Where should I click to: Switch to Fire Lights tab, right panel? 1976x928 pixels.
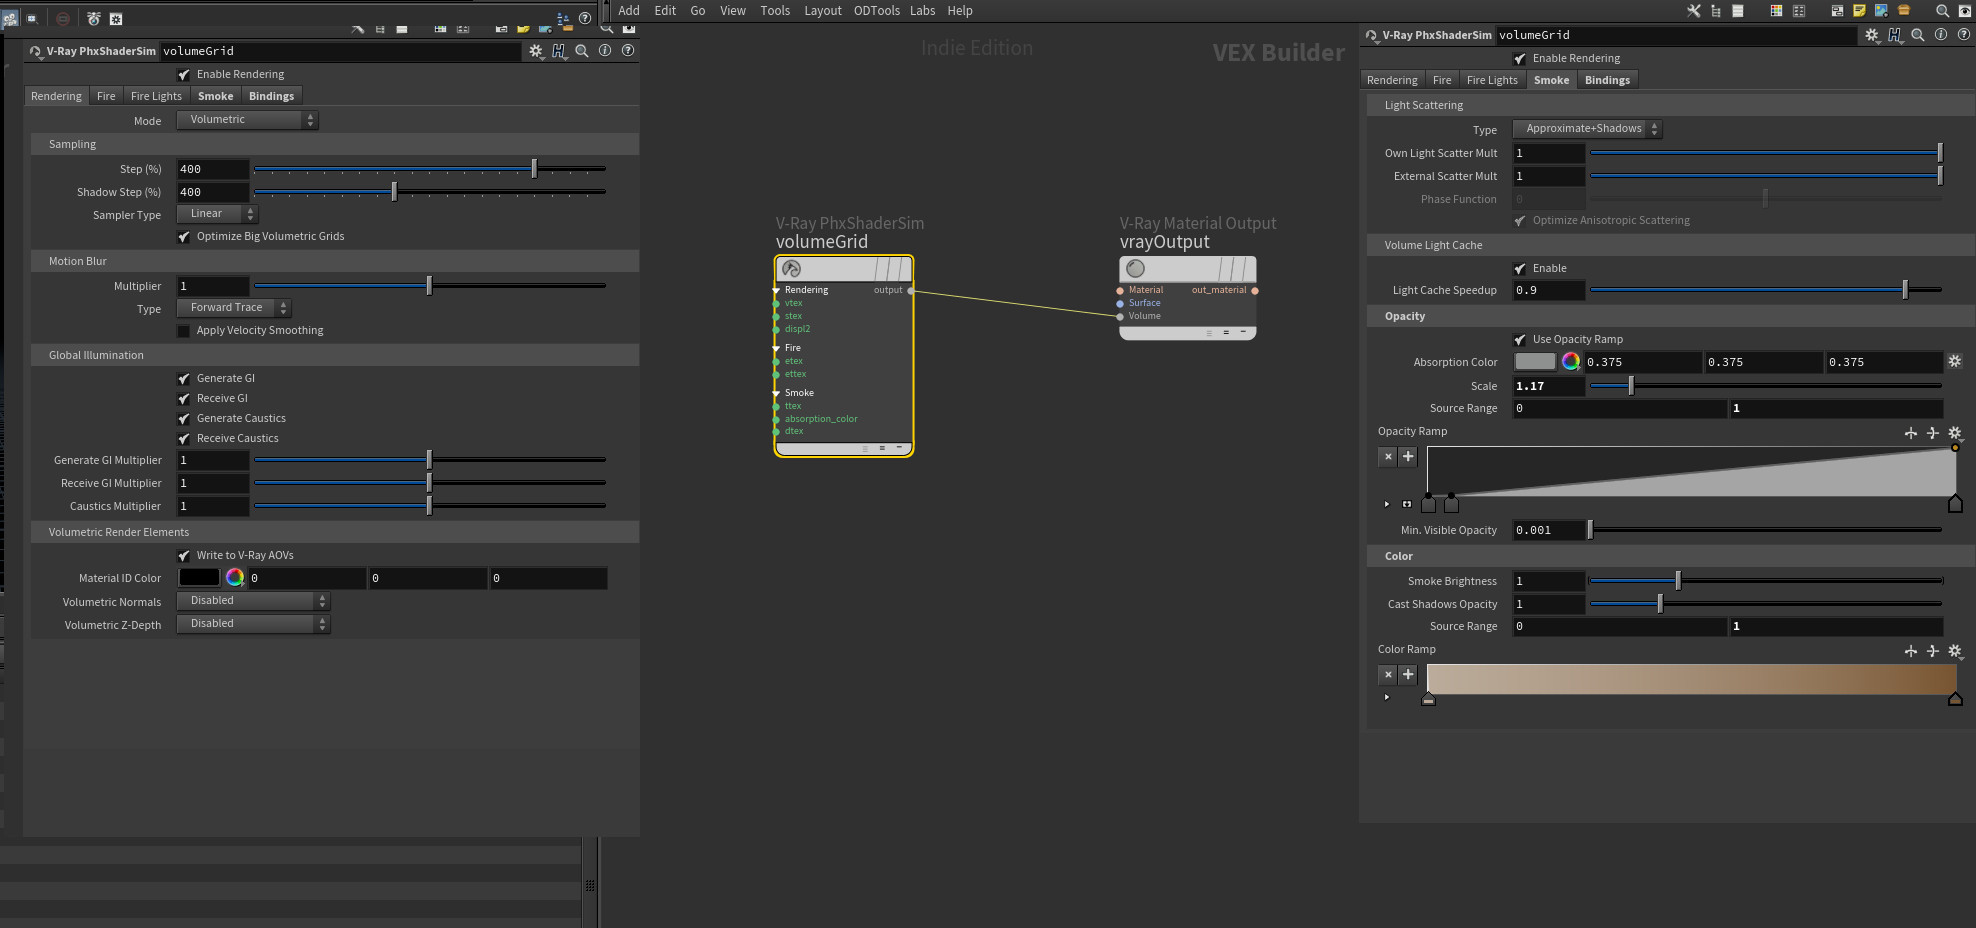pos(1492,80)
